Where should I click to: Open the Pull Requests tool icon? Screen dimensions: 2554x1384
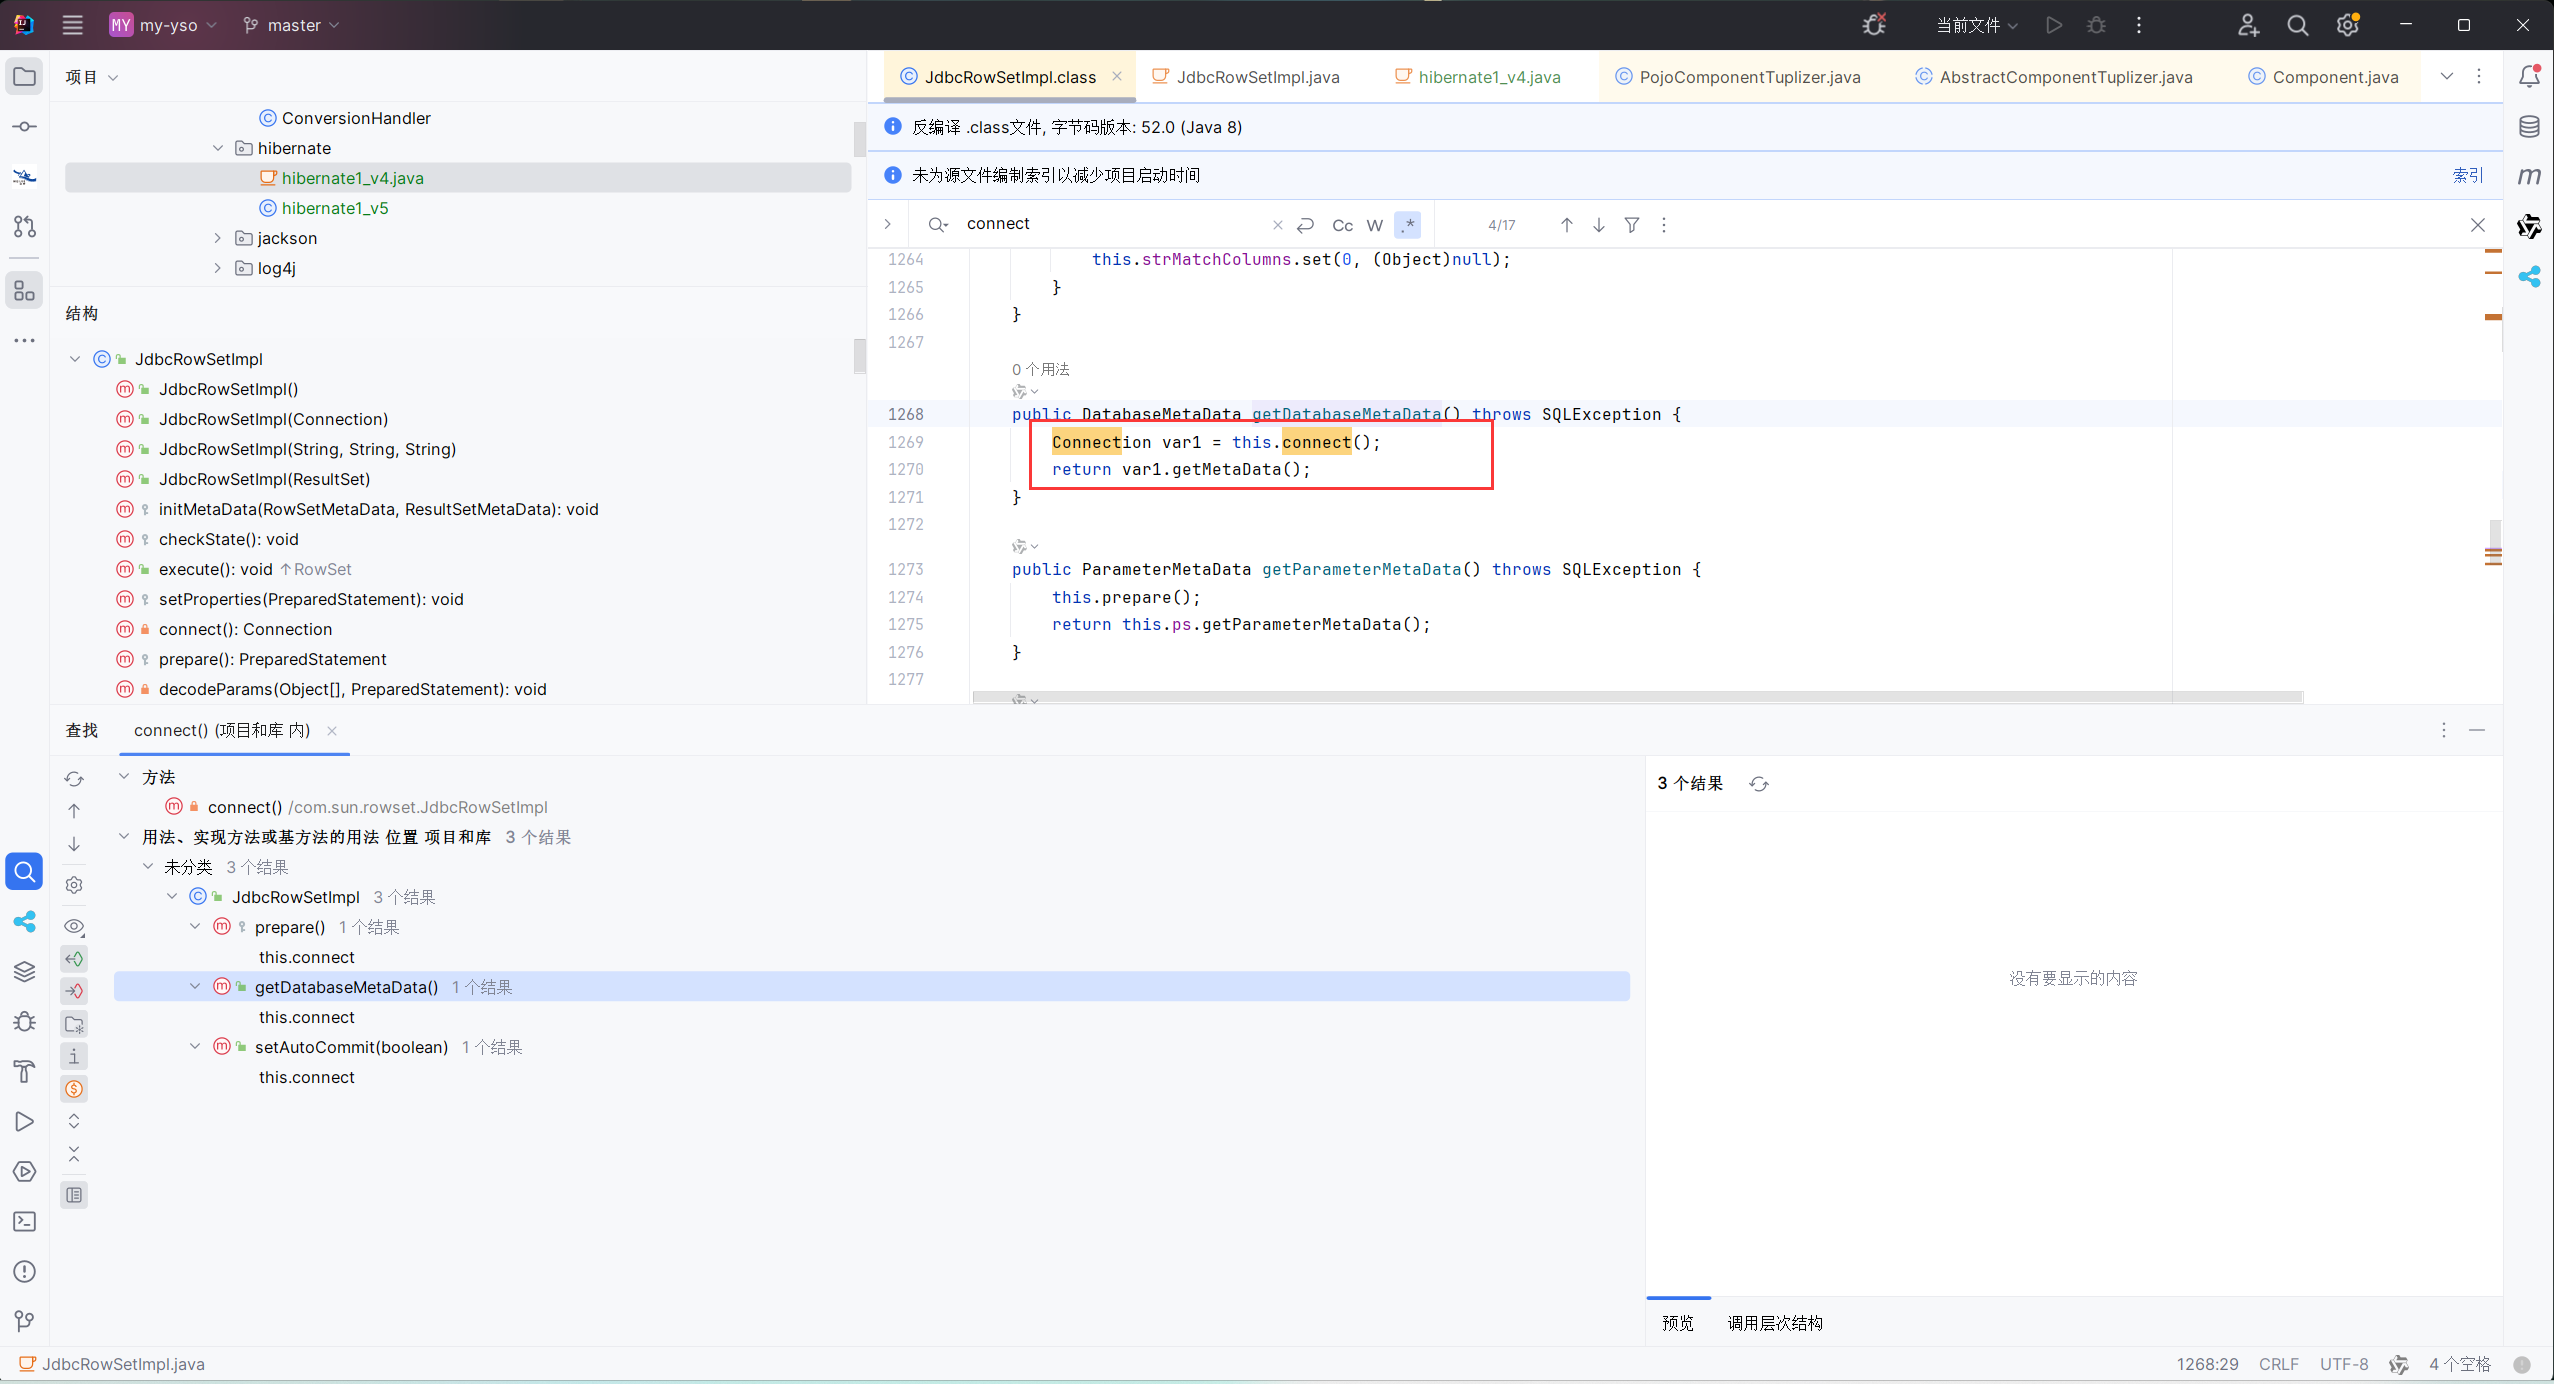[25, 227]
